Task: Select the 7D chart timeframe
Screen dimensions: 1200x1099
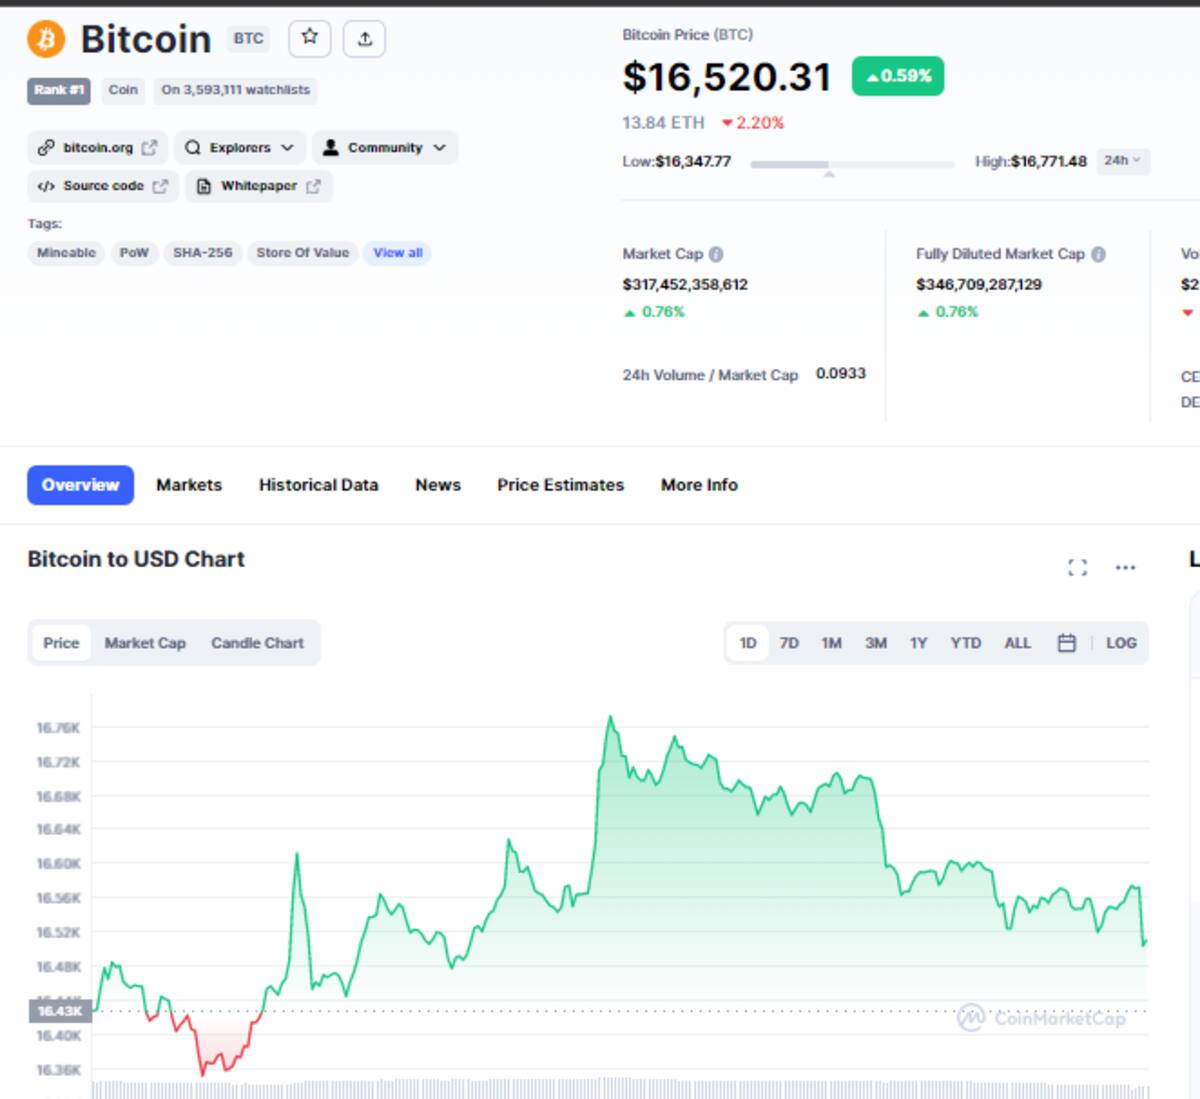Action: pyautogui.click(x=789, y=643)
